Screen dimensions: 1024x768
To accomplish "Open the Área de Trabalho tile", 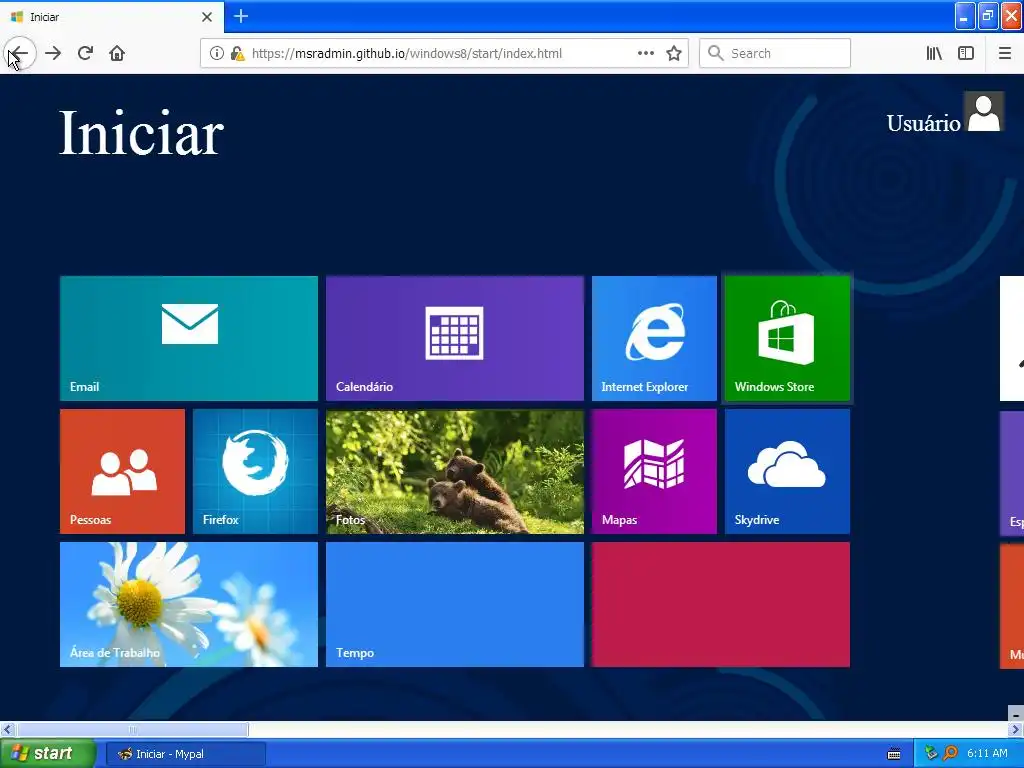I will tap(189, 605).
